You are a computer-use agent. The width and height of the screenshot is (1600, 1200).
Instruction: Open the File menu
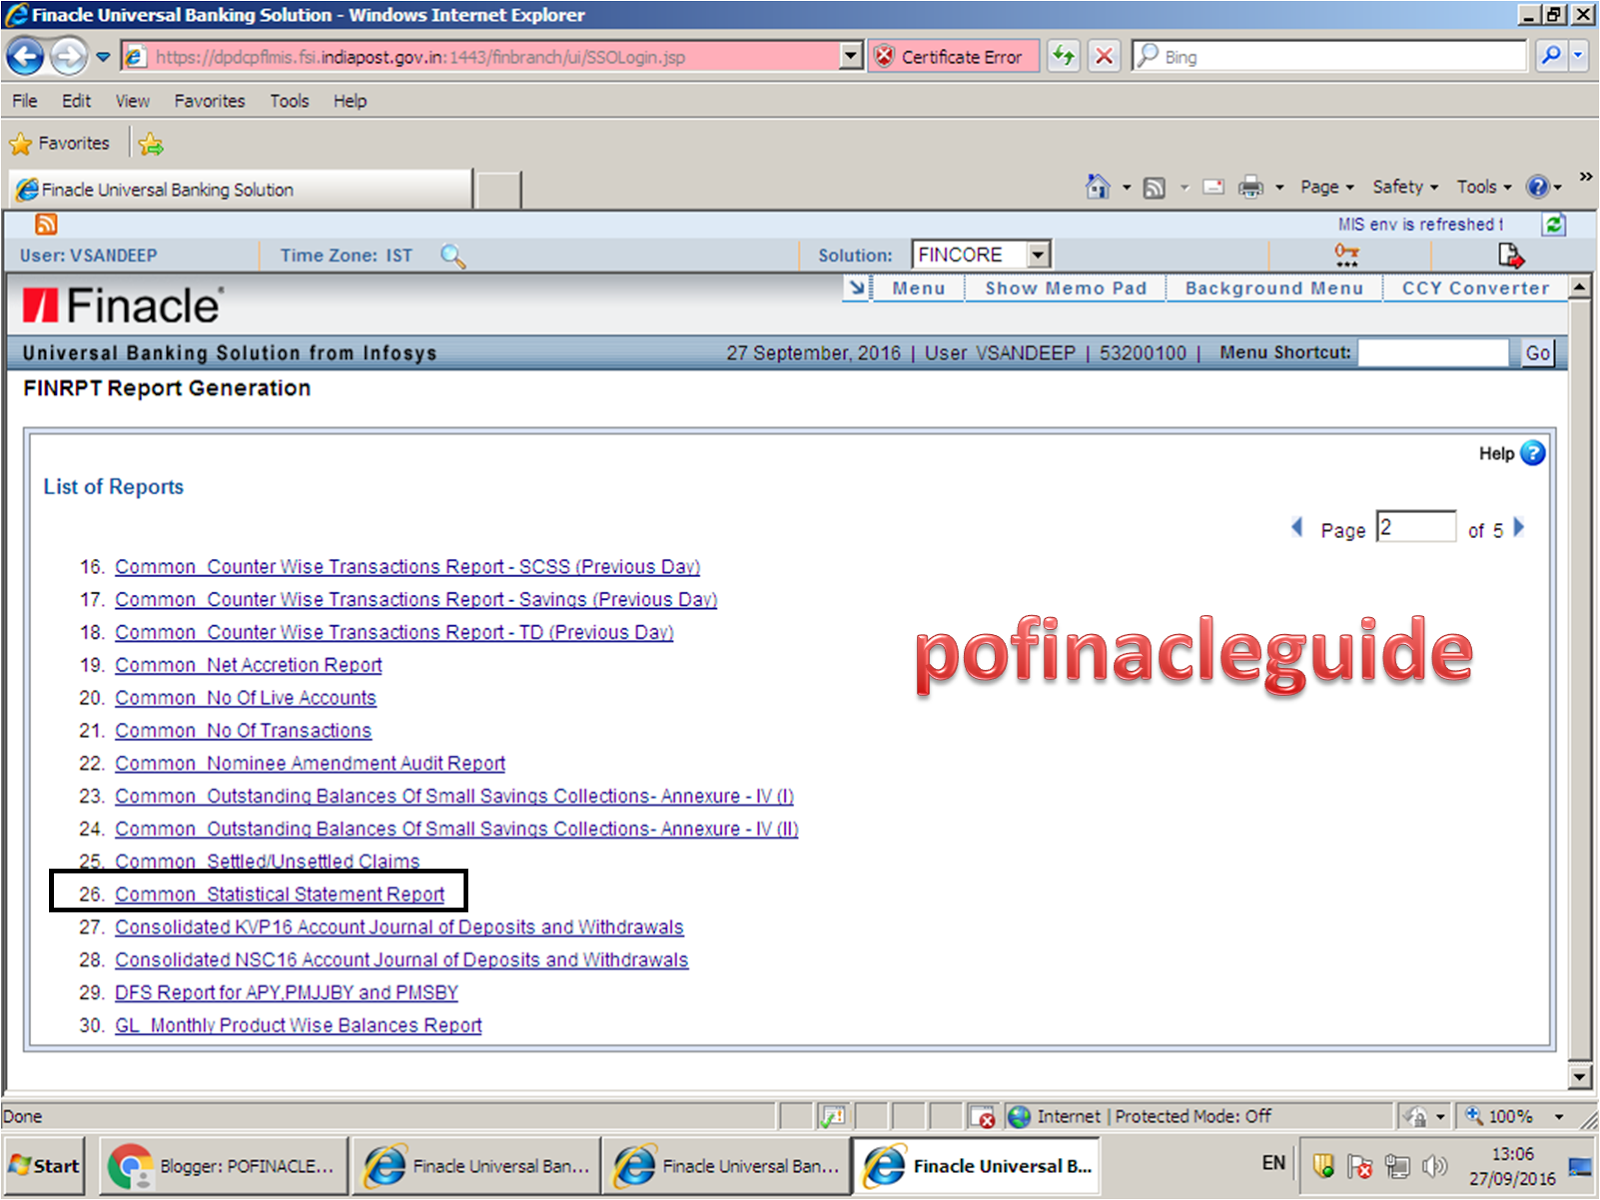coord(25,101)
